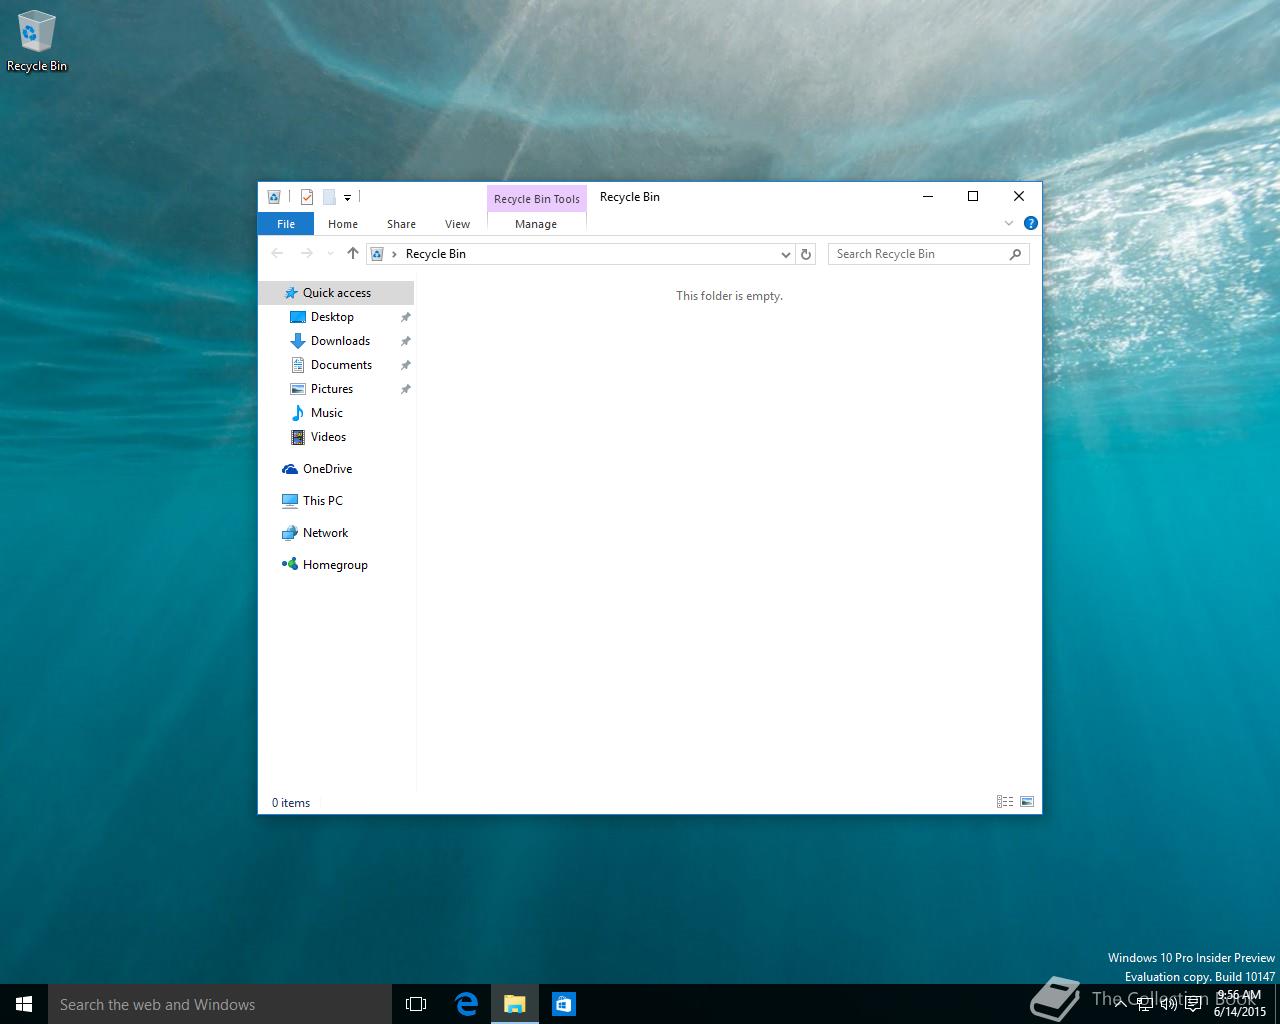This screenshot has width=1280, height=1024.
Task: Switch to Details view in status bar
Action: (x=1005, y=802)
